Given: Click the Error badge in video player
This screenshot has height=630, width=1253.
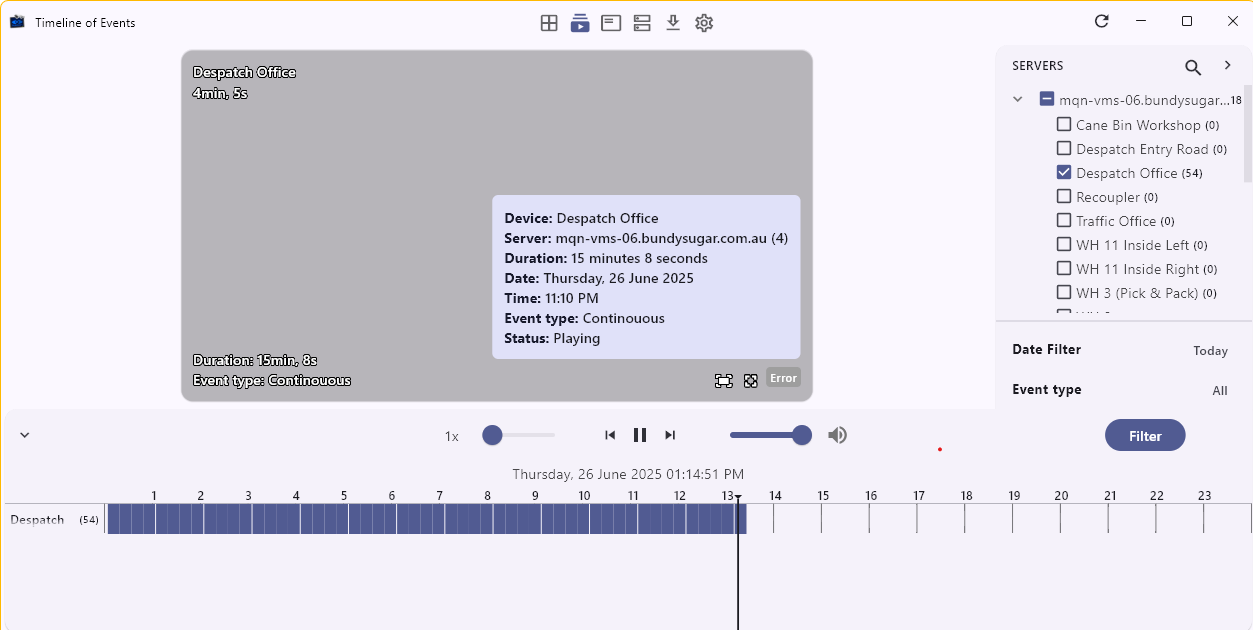Looking at the screenshot, I should tap(783, 378).
